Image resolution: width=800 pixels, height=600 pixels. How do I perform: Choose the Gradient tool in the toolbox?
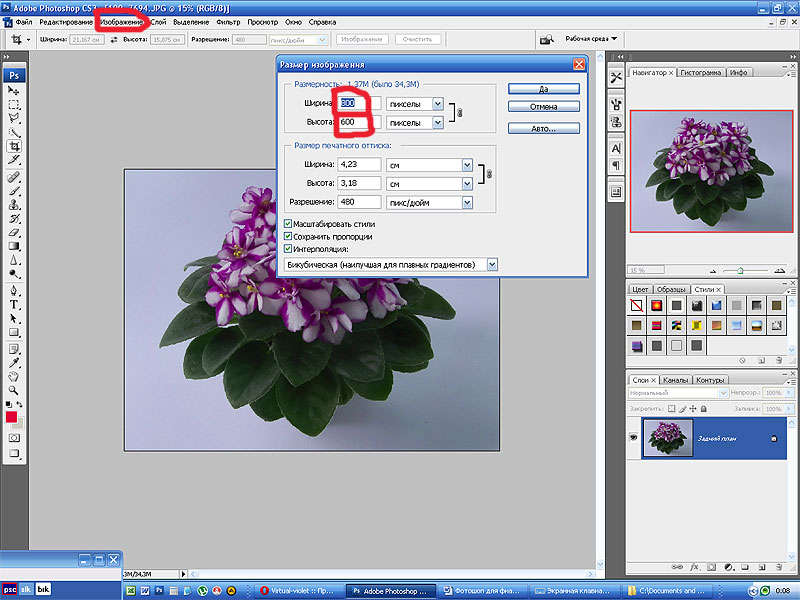[x=15, y=245]
